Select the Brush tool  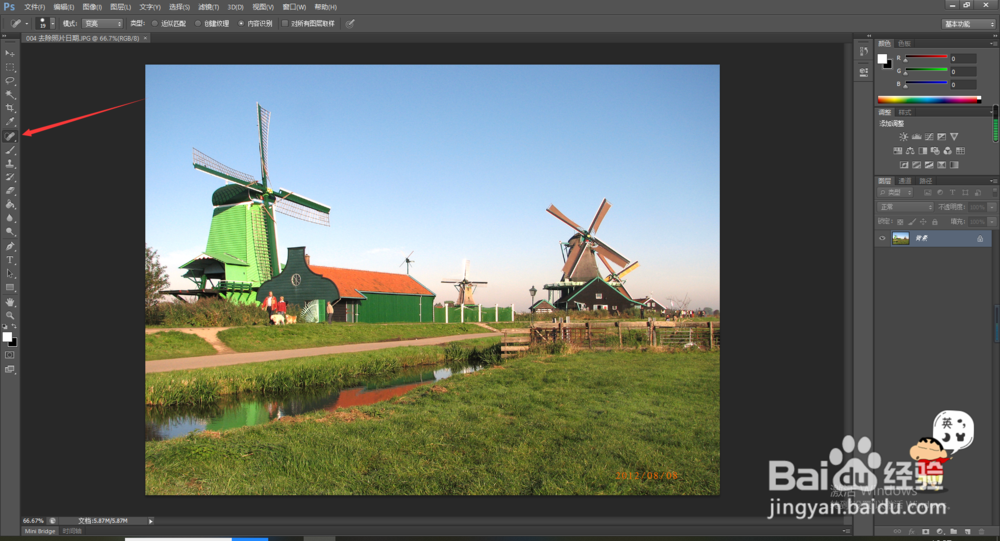[x=10, y=151]
